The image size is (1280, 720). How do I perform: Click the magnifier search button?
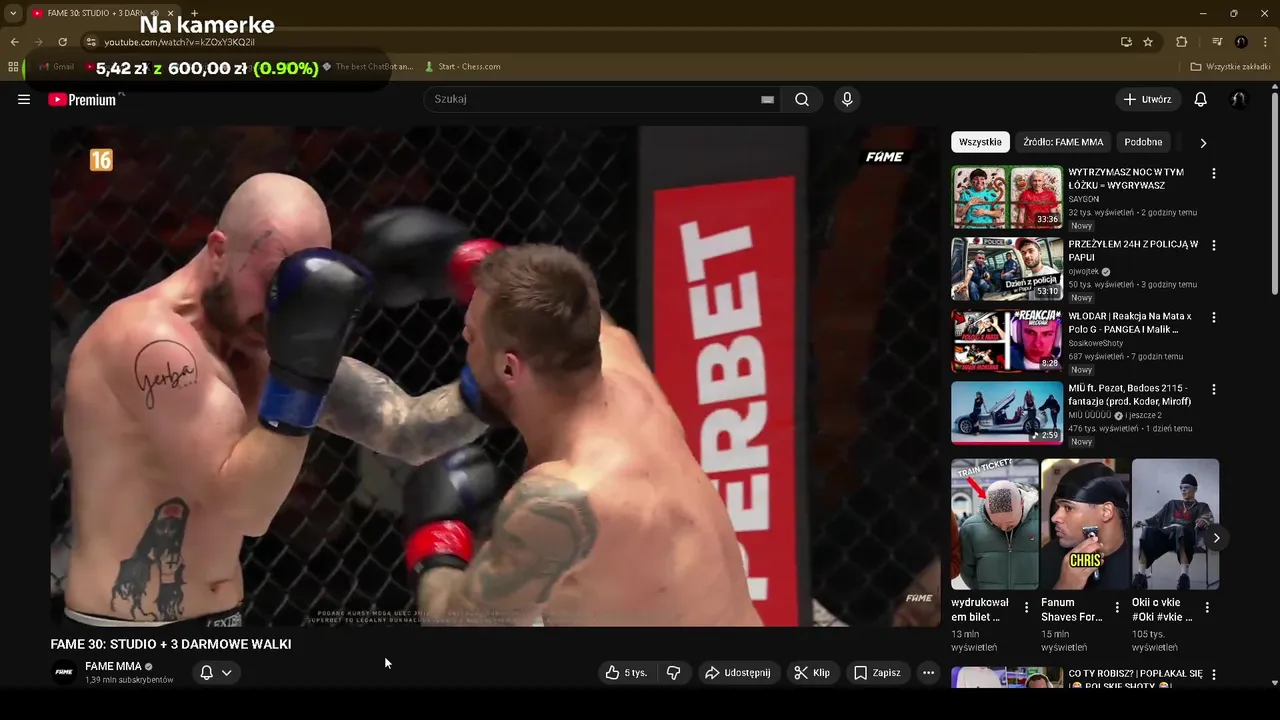coord(802,99)
